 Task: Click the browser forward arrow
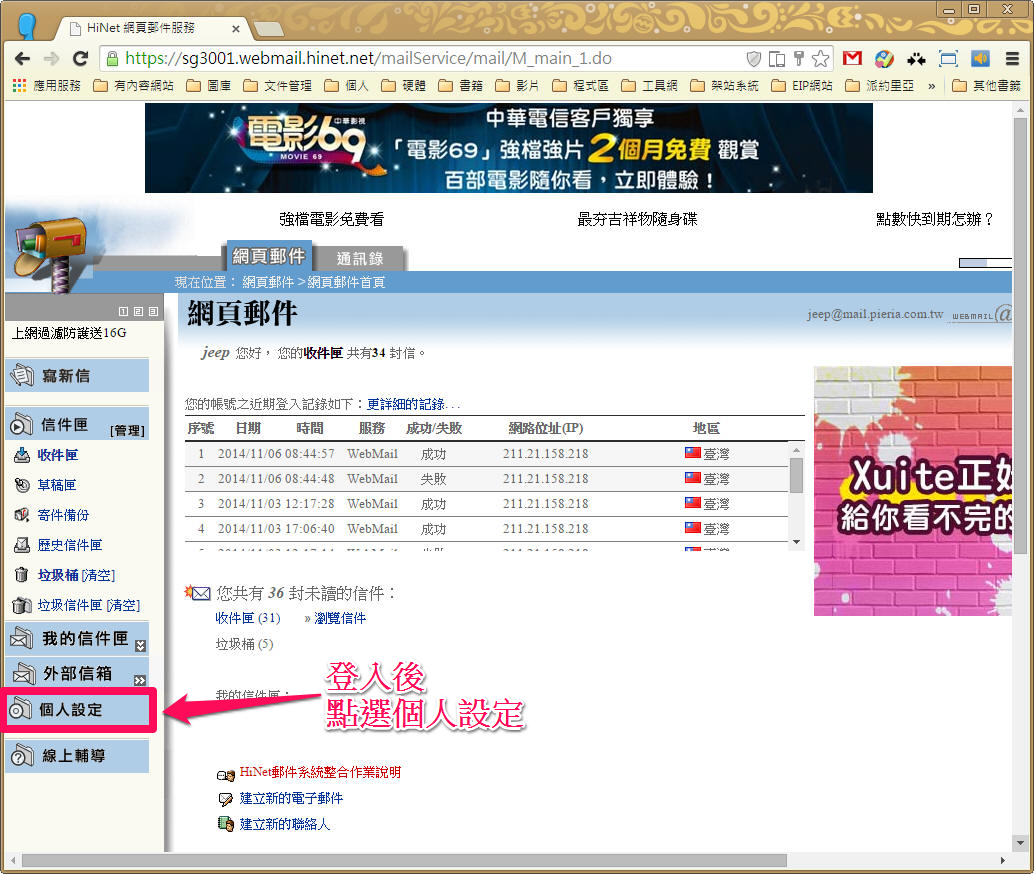pos(51,59)
